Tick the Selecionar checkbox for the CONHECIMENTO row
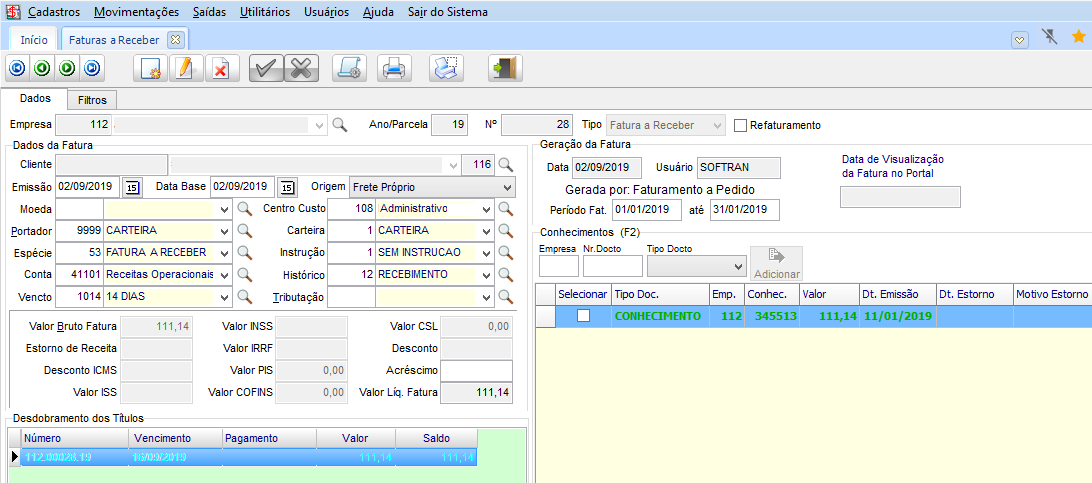The width and height of the screenshot is (1092, 483). [x=583, y=316]
